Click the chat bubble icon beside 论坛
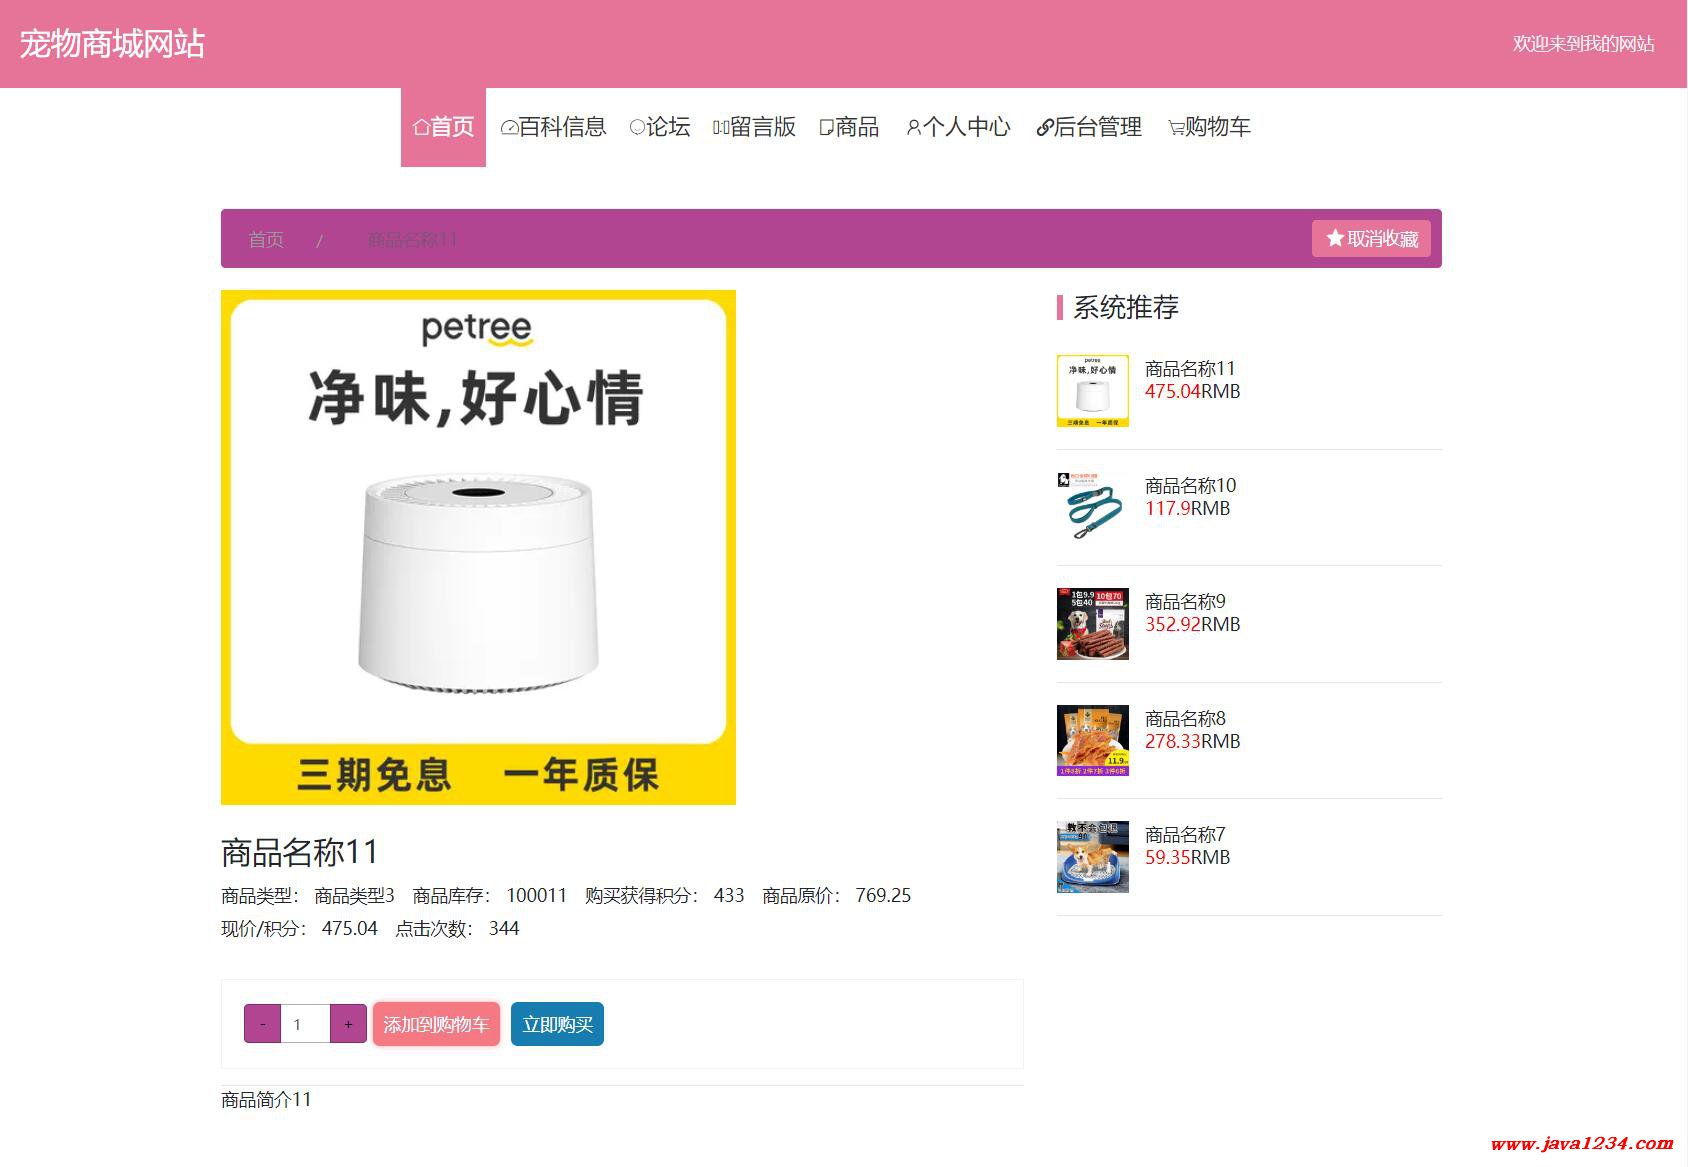 pos(637,128)
